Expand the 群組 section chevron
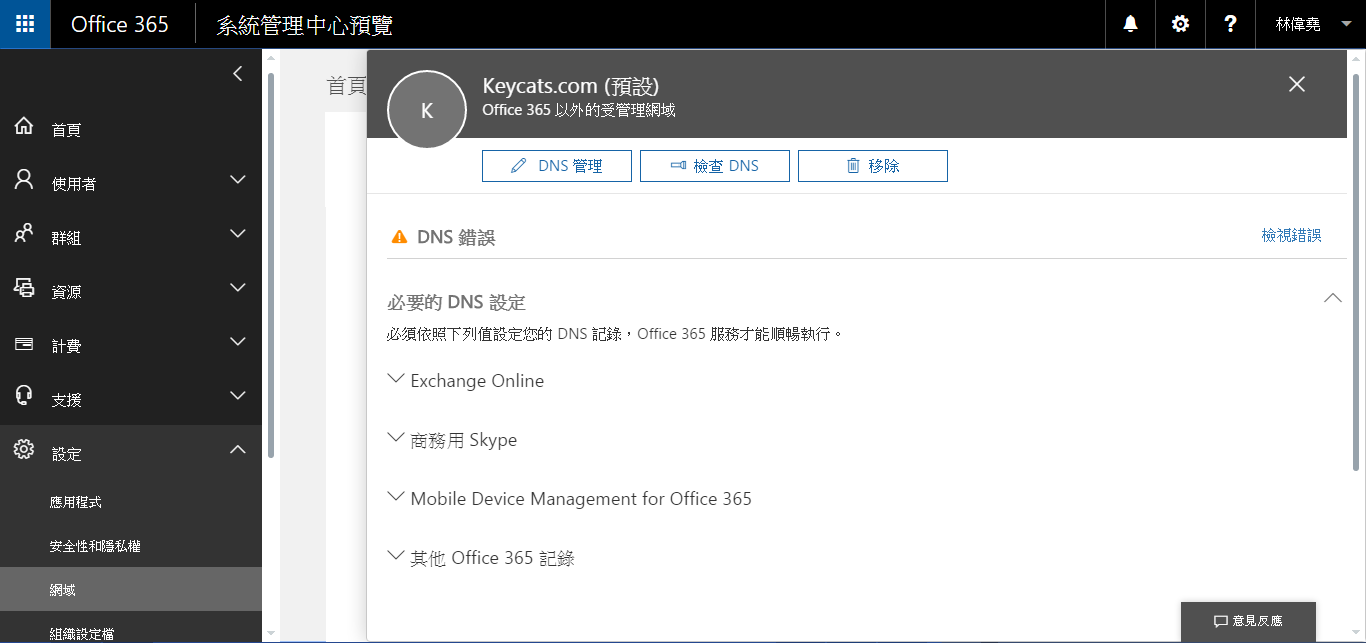The image size is (1366, 643). (237, 234)
